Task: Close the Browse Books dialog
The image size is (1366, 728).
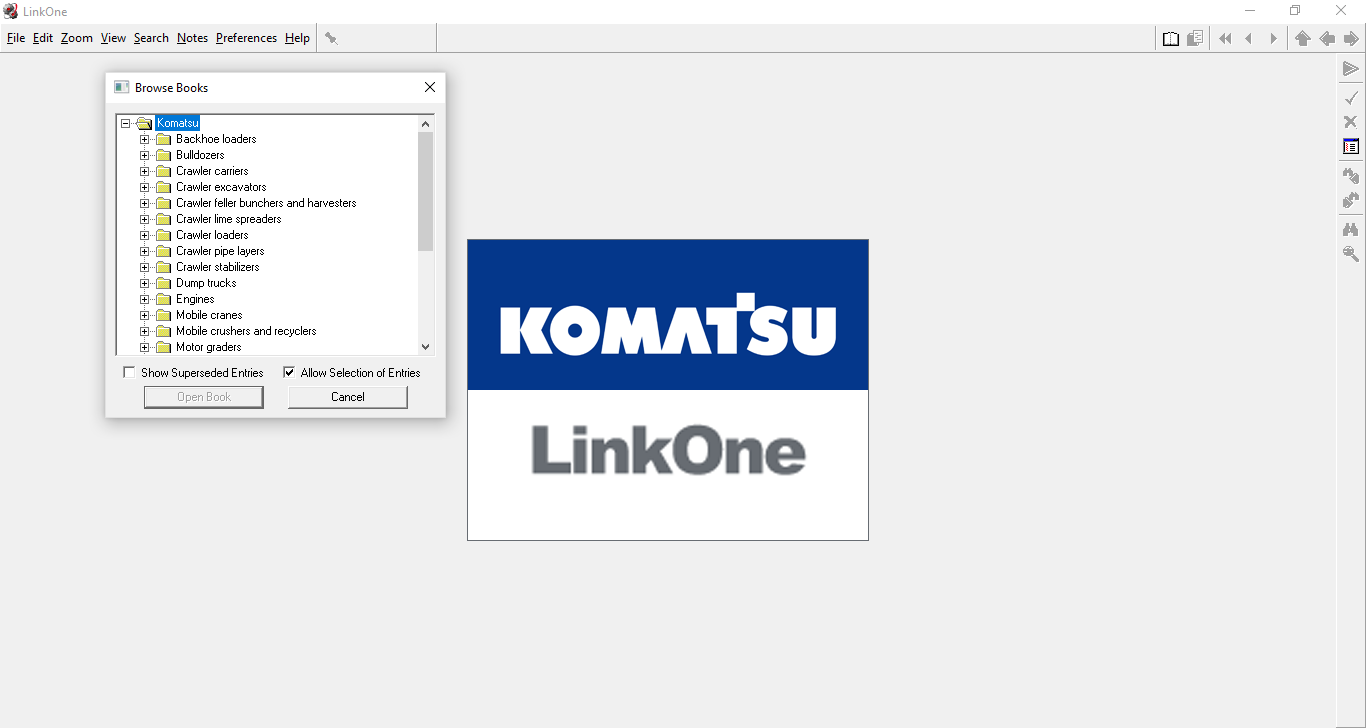Action: [x=430, y=87]
